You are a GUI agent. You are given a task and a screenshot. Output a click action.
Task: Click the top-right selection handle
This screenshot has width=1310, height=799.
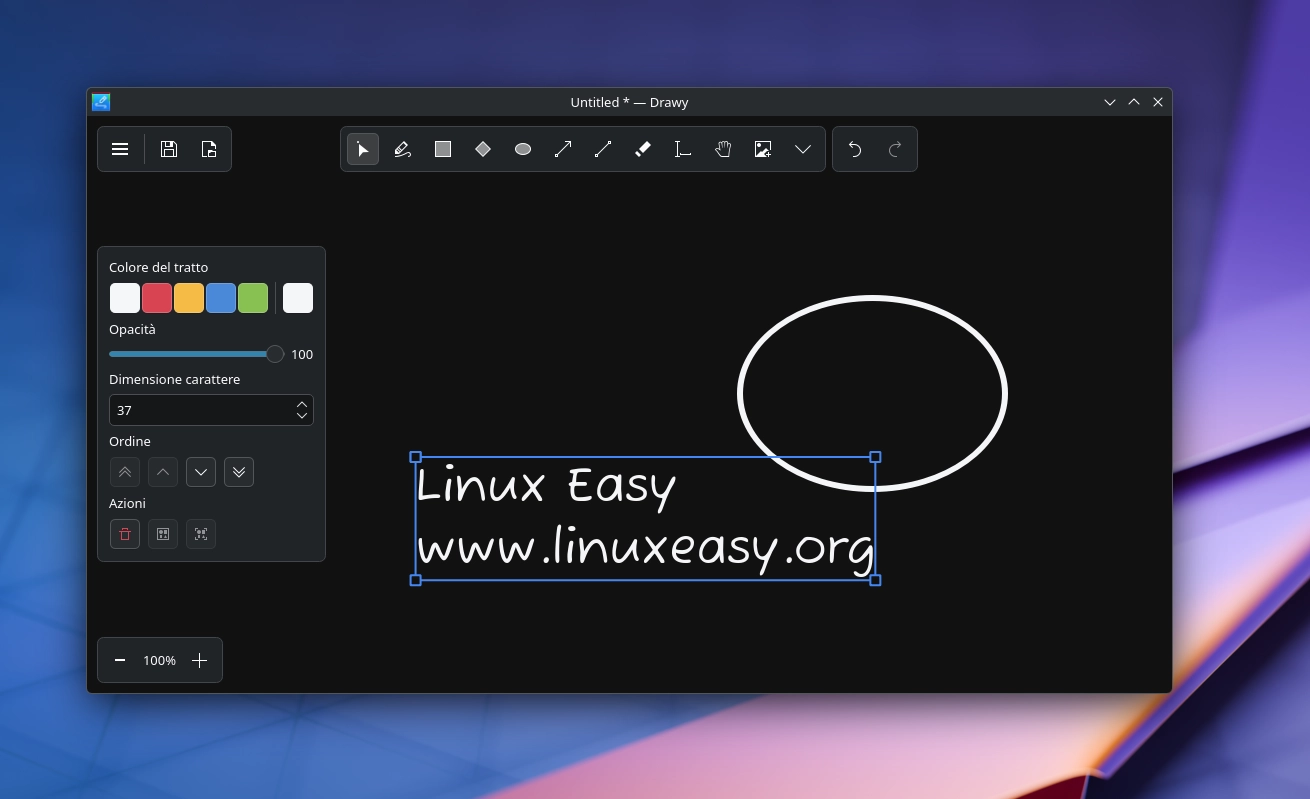coord(875,457)
